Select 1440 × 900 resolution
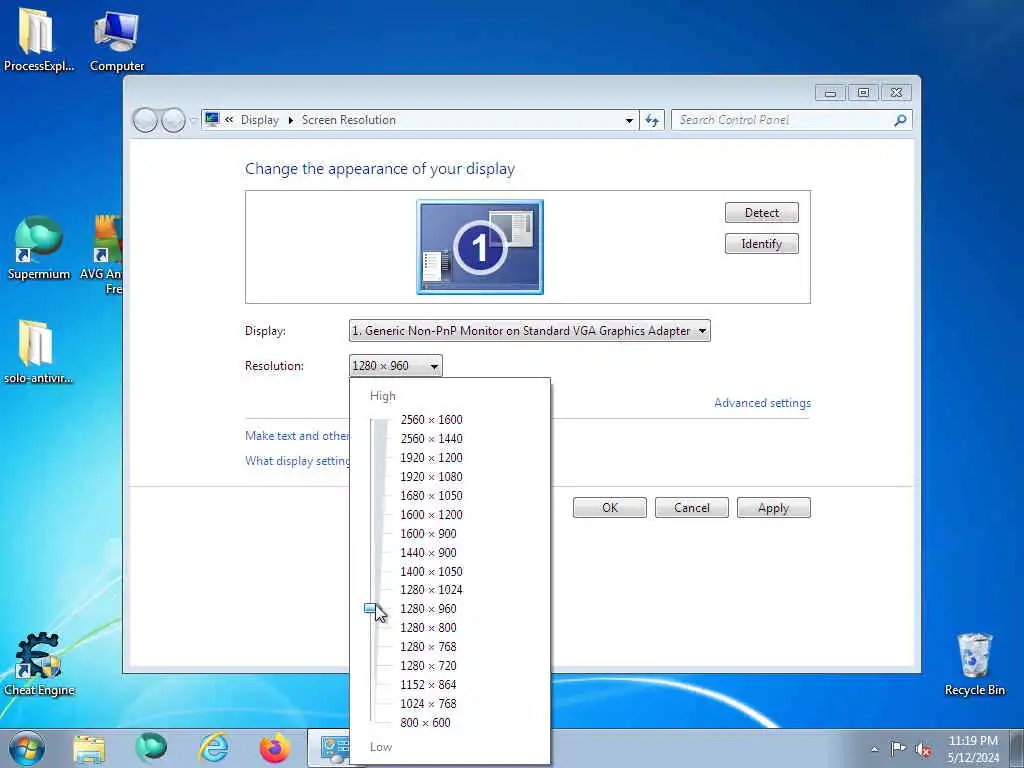Screen dimensions: 1024x768 click(x=428, y=552)
